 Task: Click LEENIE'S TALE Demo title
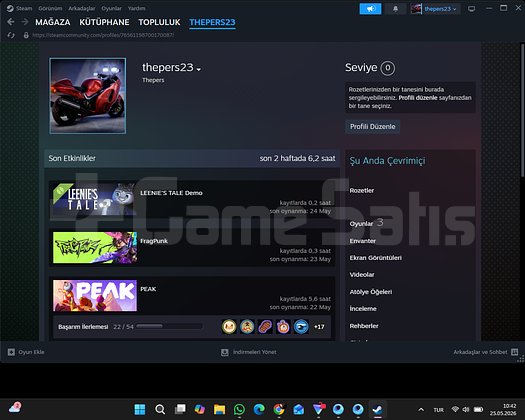click(x=171, y=193)
